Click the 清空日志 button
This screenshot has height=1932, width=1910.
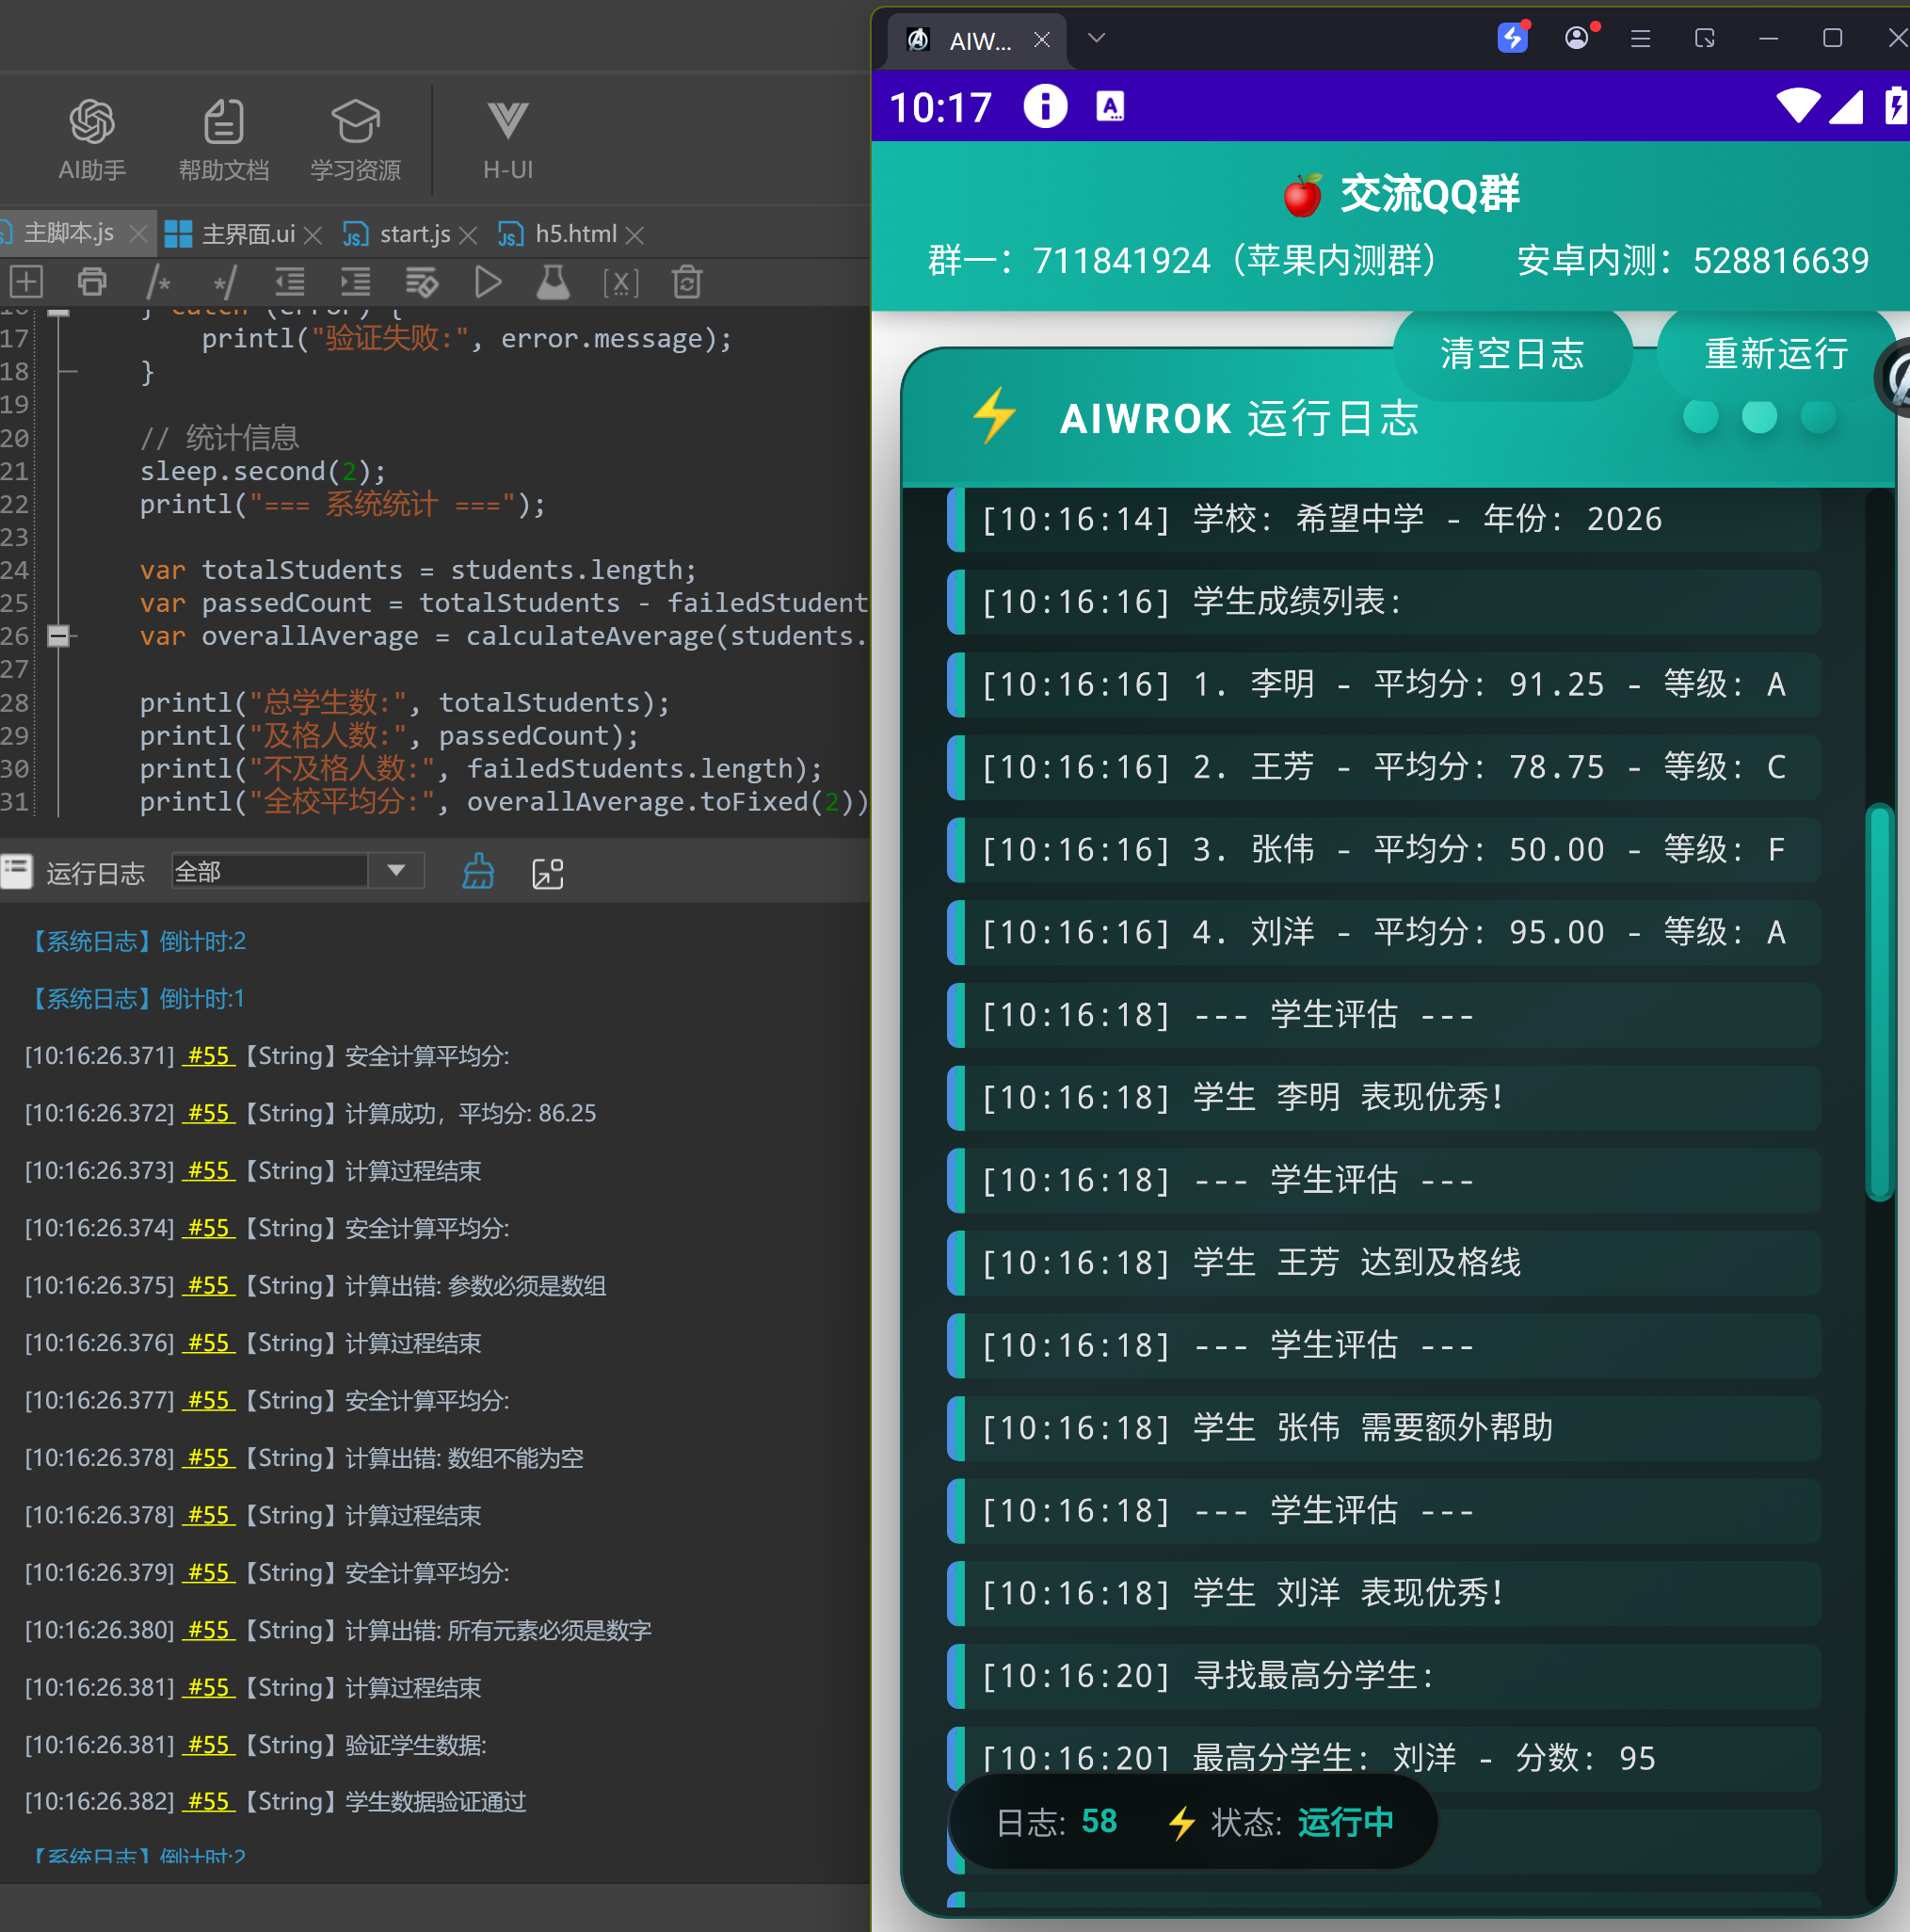tap(1513, 354)
